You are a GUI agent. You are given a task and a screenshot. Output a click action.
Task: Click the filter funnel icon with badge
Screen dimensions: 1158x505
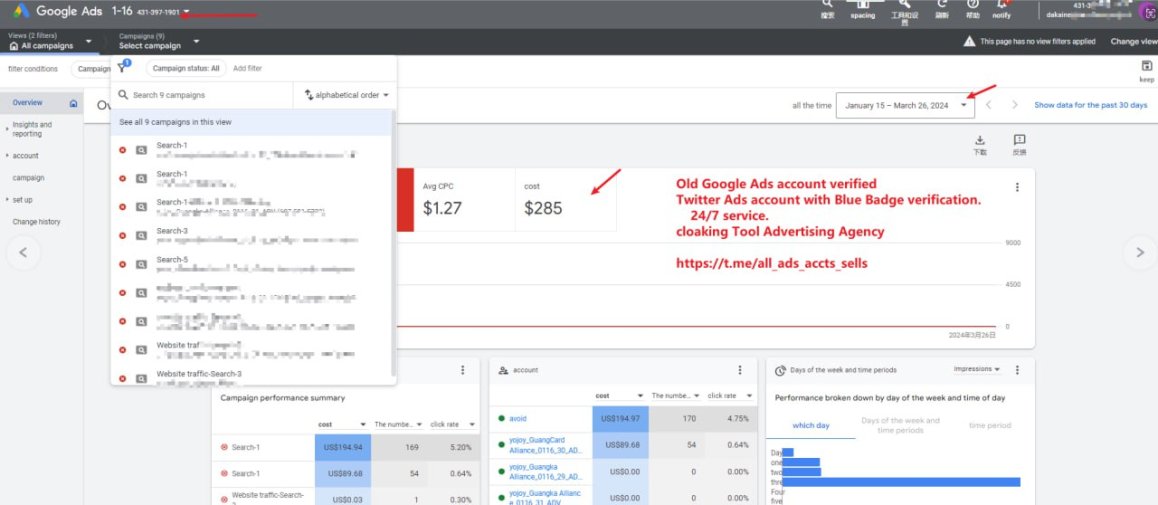[x=123, y=68]
